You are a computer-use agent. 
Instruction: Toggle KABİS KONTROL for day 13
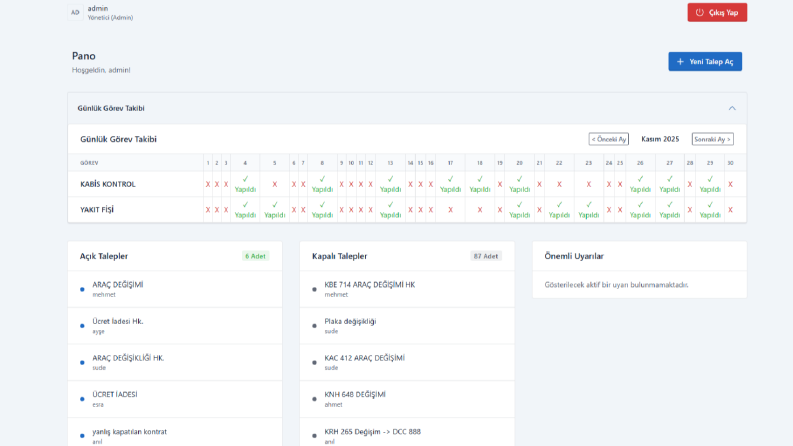pos(390,184)
